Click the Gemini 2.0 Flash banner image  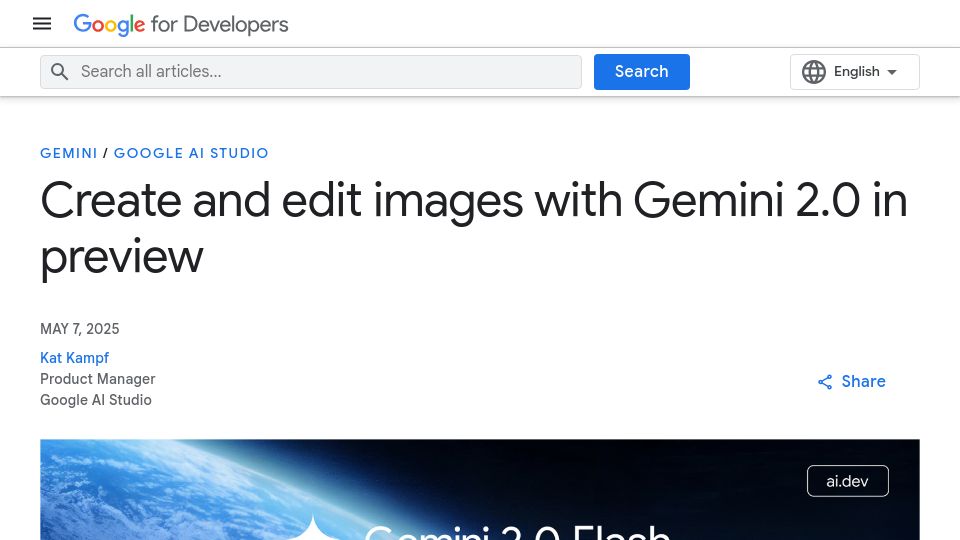coord(480,490)
